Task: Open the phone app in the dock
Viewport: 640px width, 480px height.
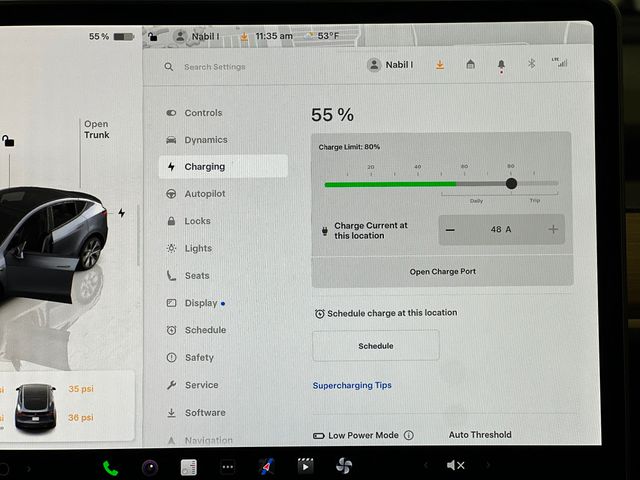Action: [x=110, y=468]
